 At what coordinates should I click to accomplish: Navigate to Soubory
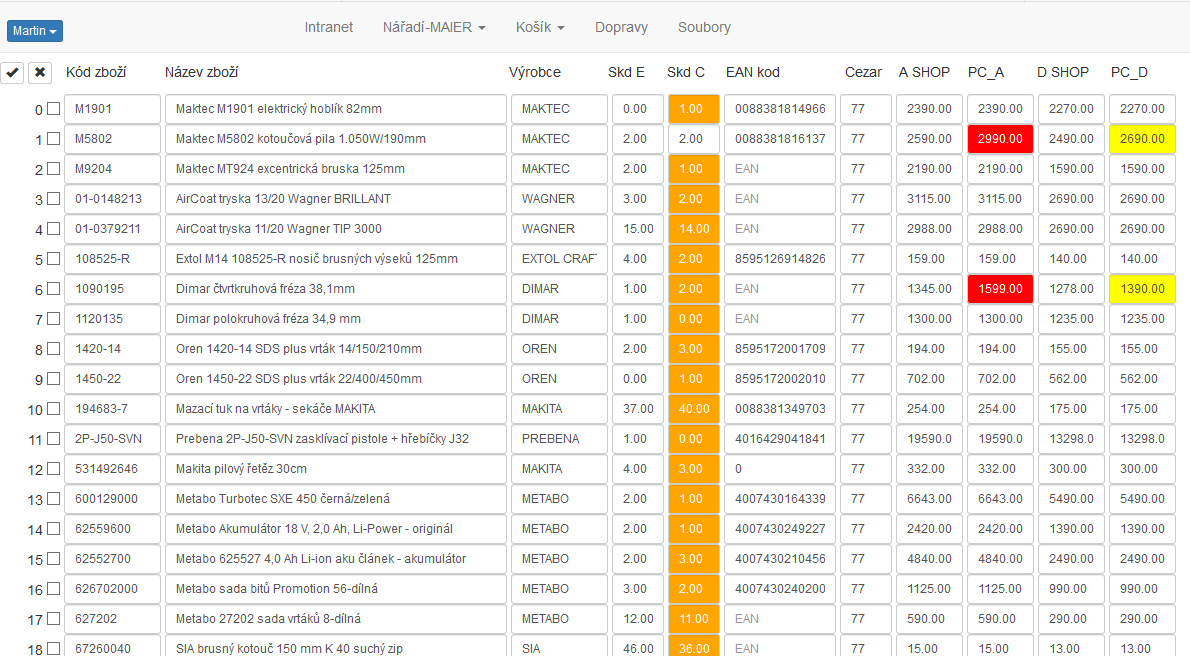(x=704, y=27)
